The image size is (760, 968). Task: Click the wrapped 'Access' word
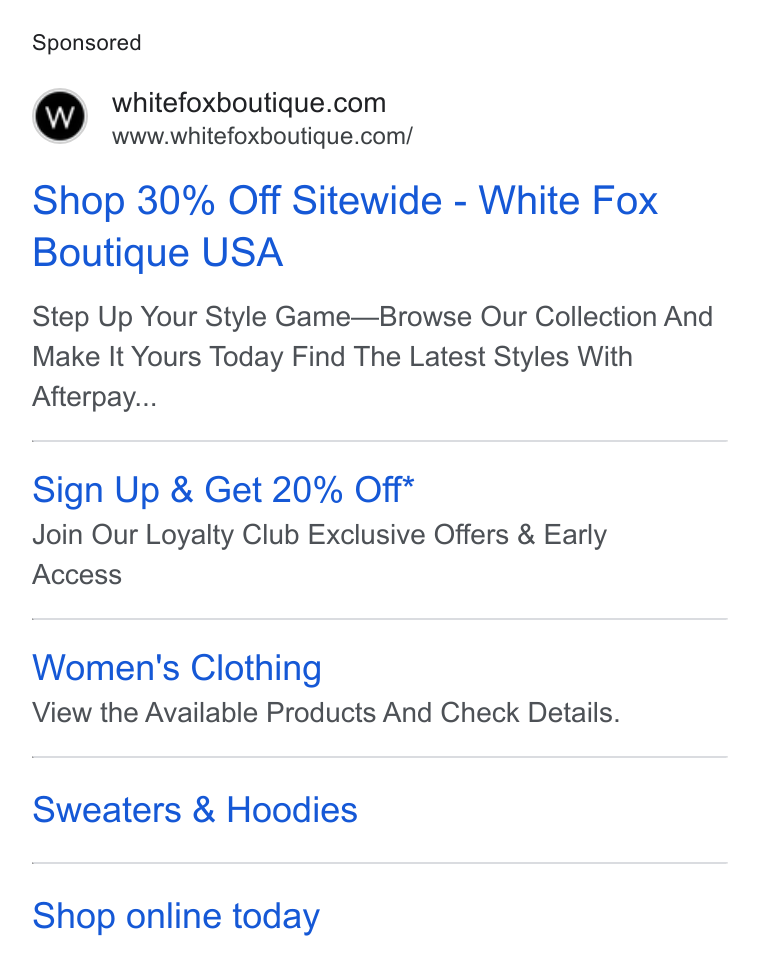(77, 575)
